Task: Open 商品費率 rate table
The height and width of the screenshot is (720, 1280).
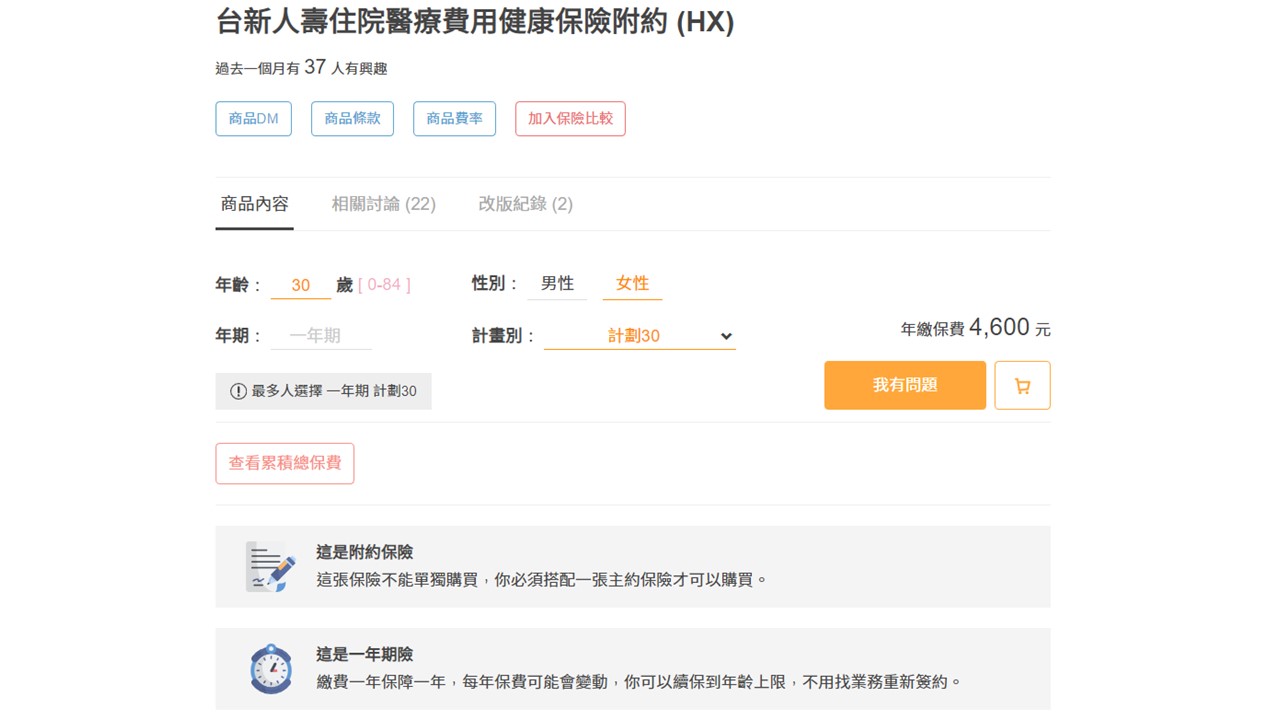Action: coord(454,119)
